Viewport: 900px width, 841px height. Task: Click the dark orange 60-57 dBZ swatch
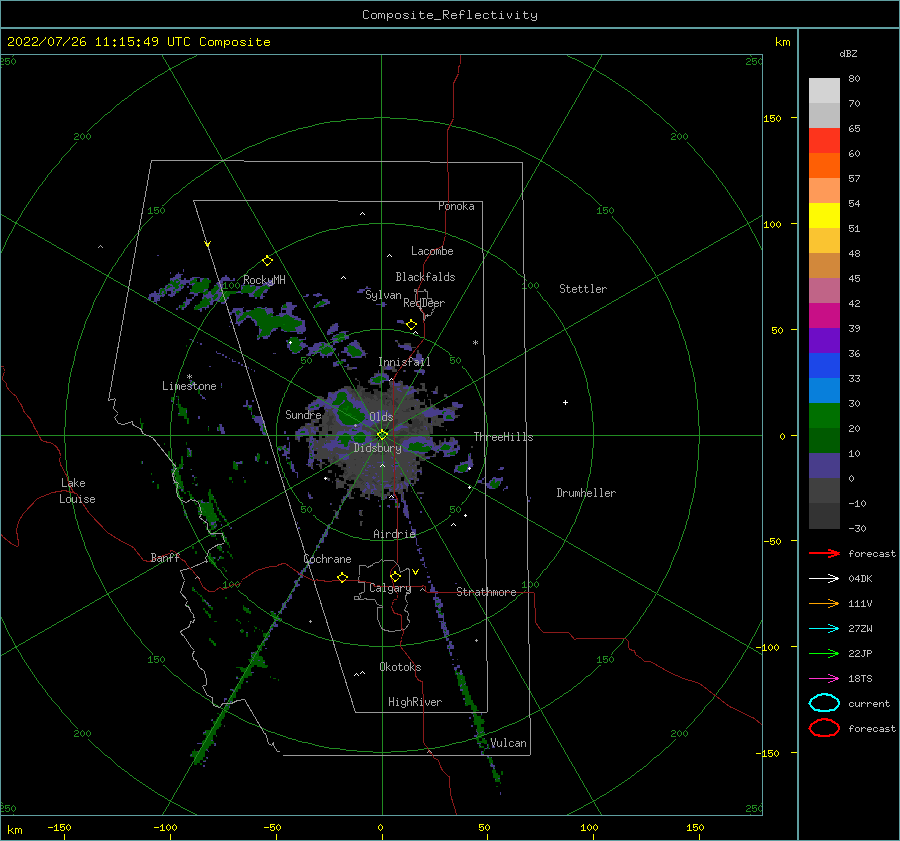pyautogui.click(x=824, y=166)
